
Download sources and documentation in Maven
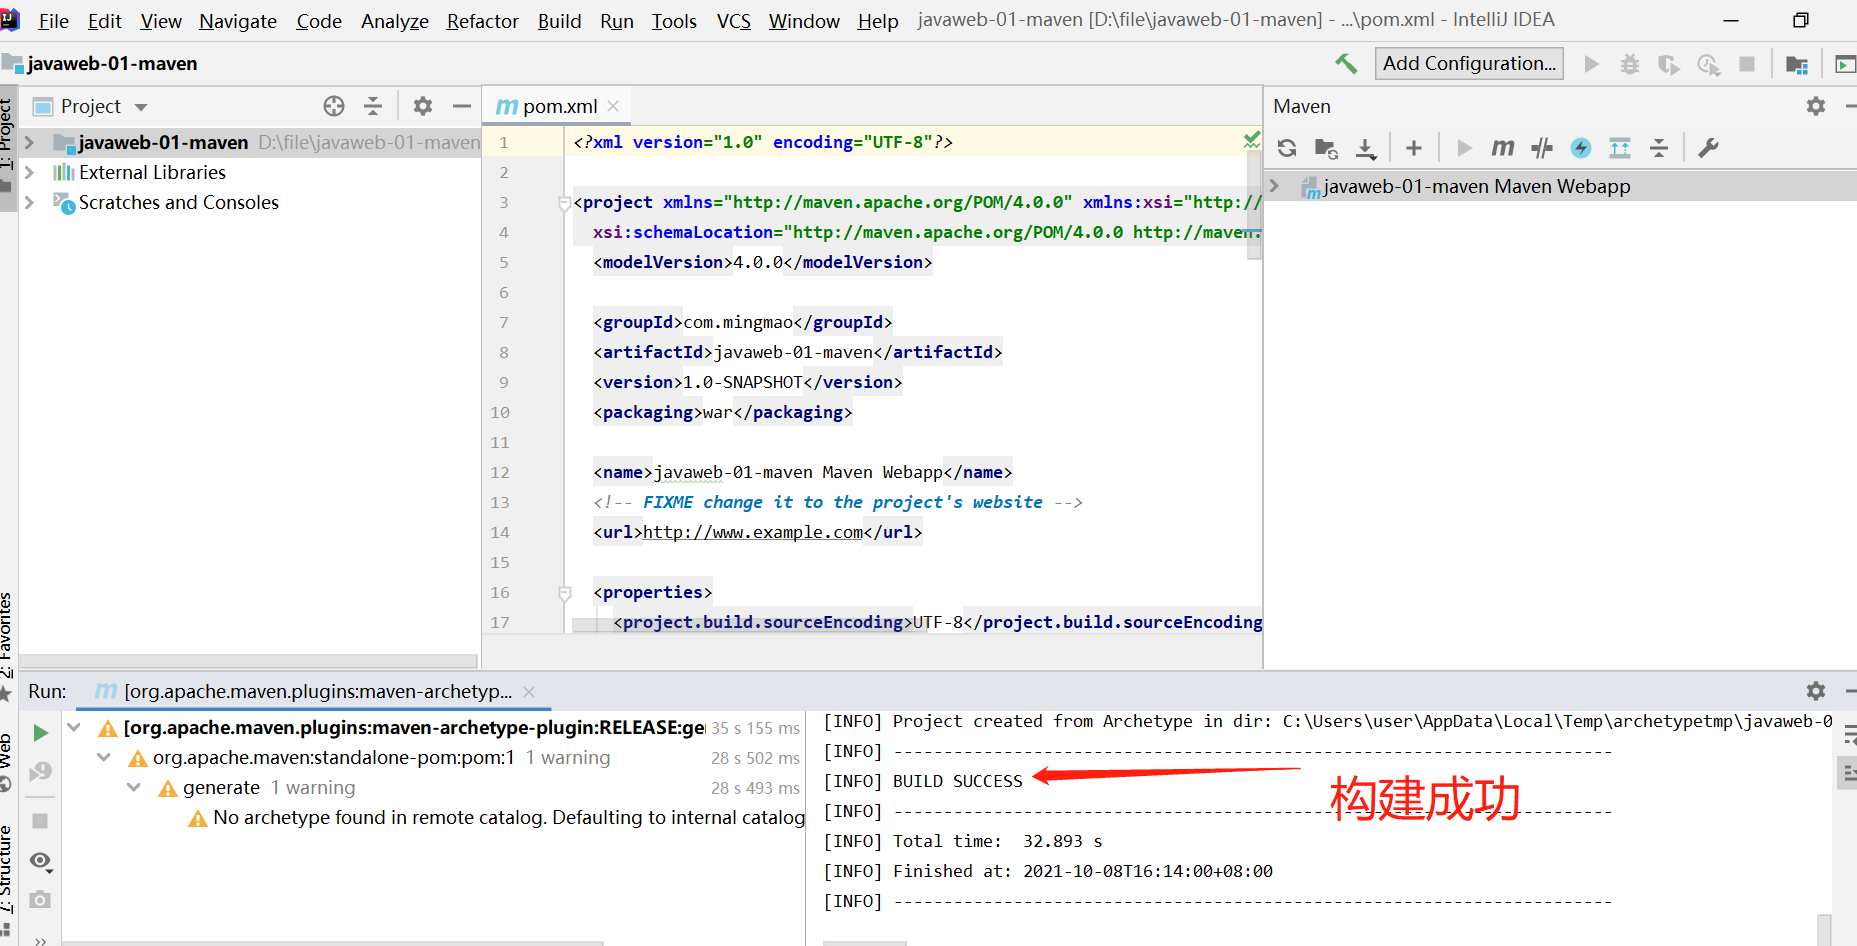point(1366,148)
